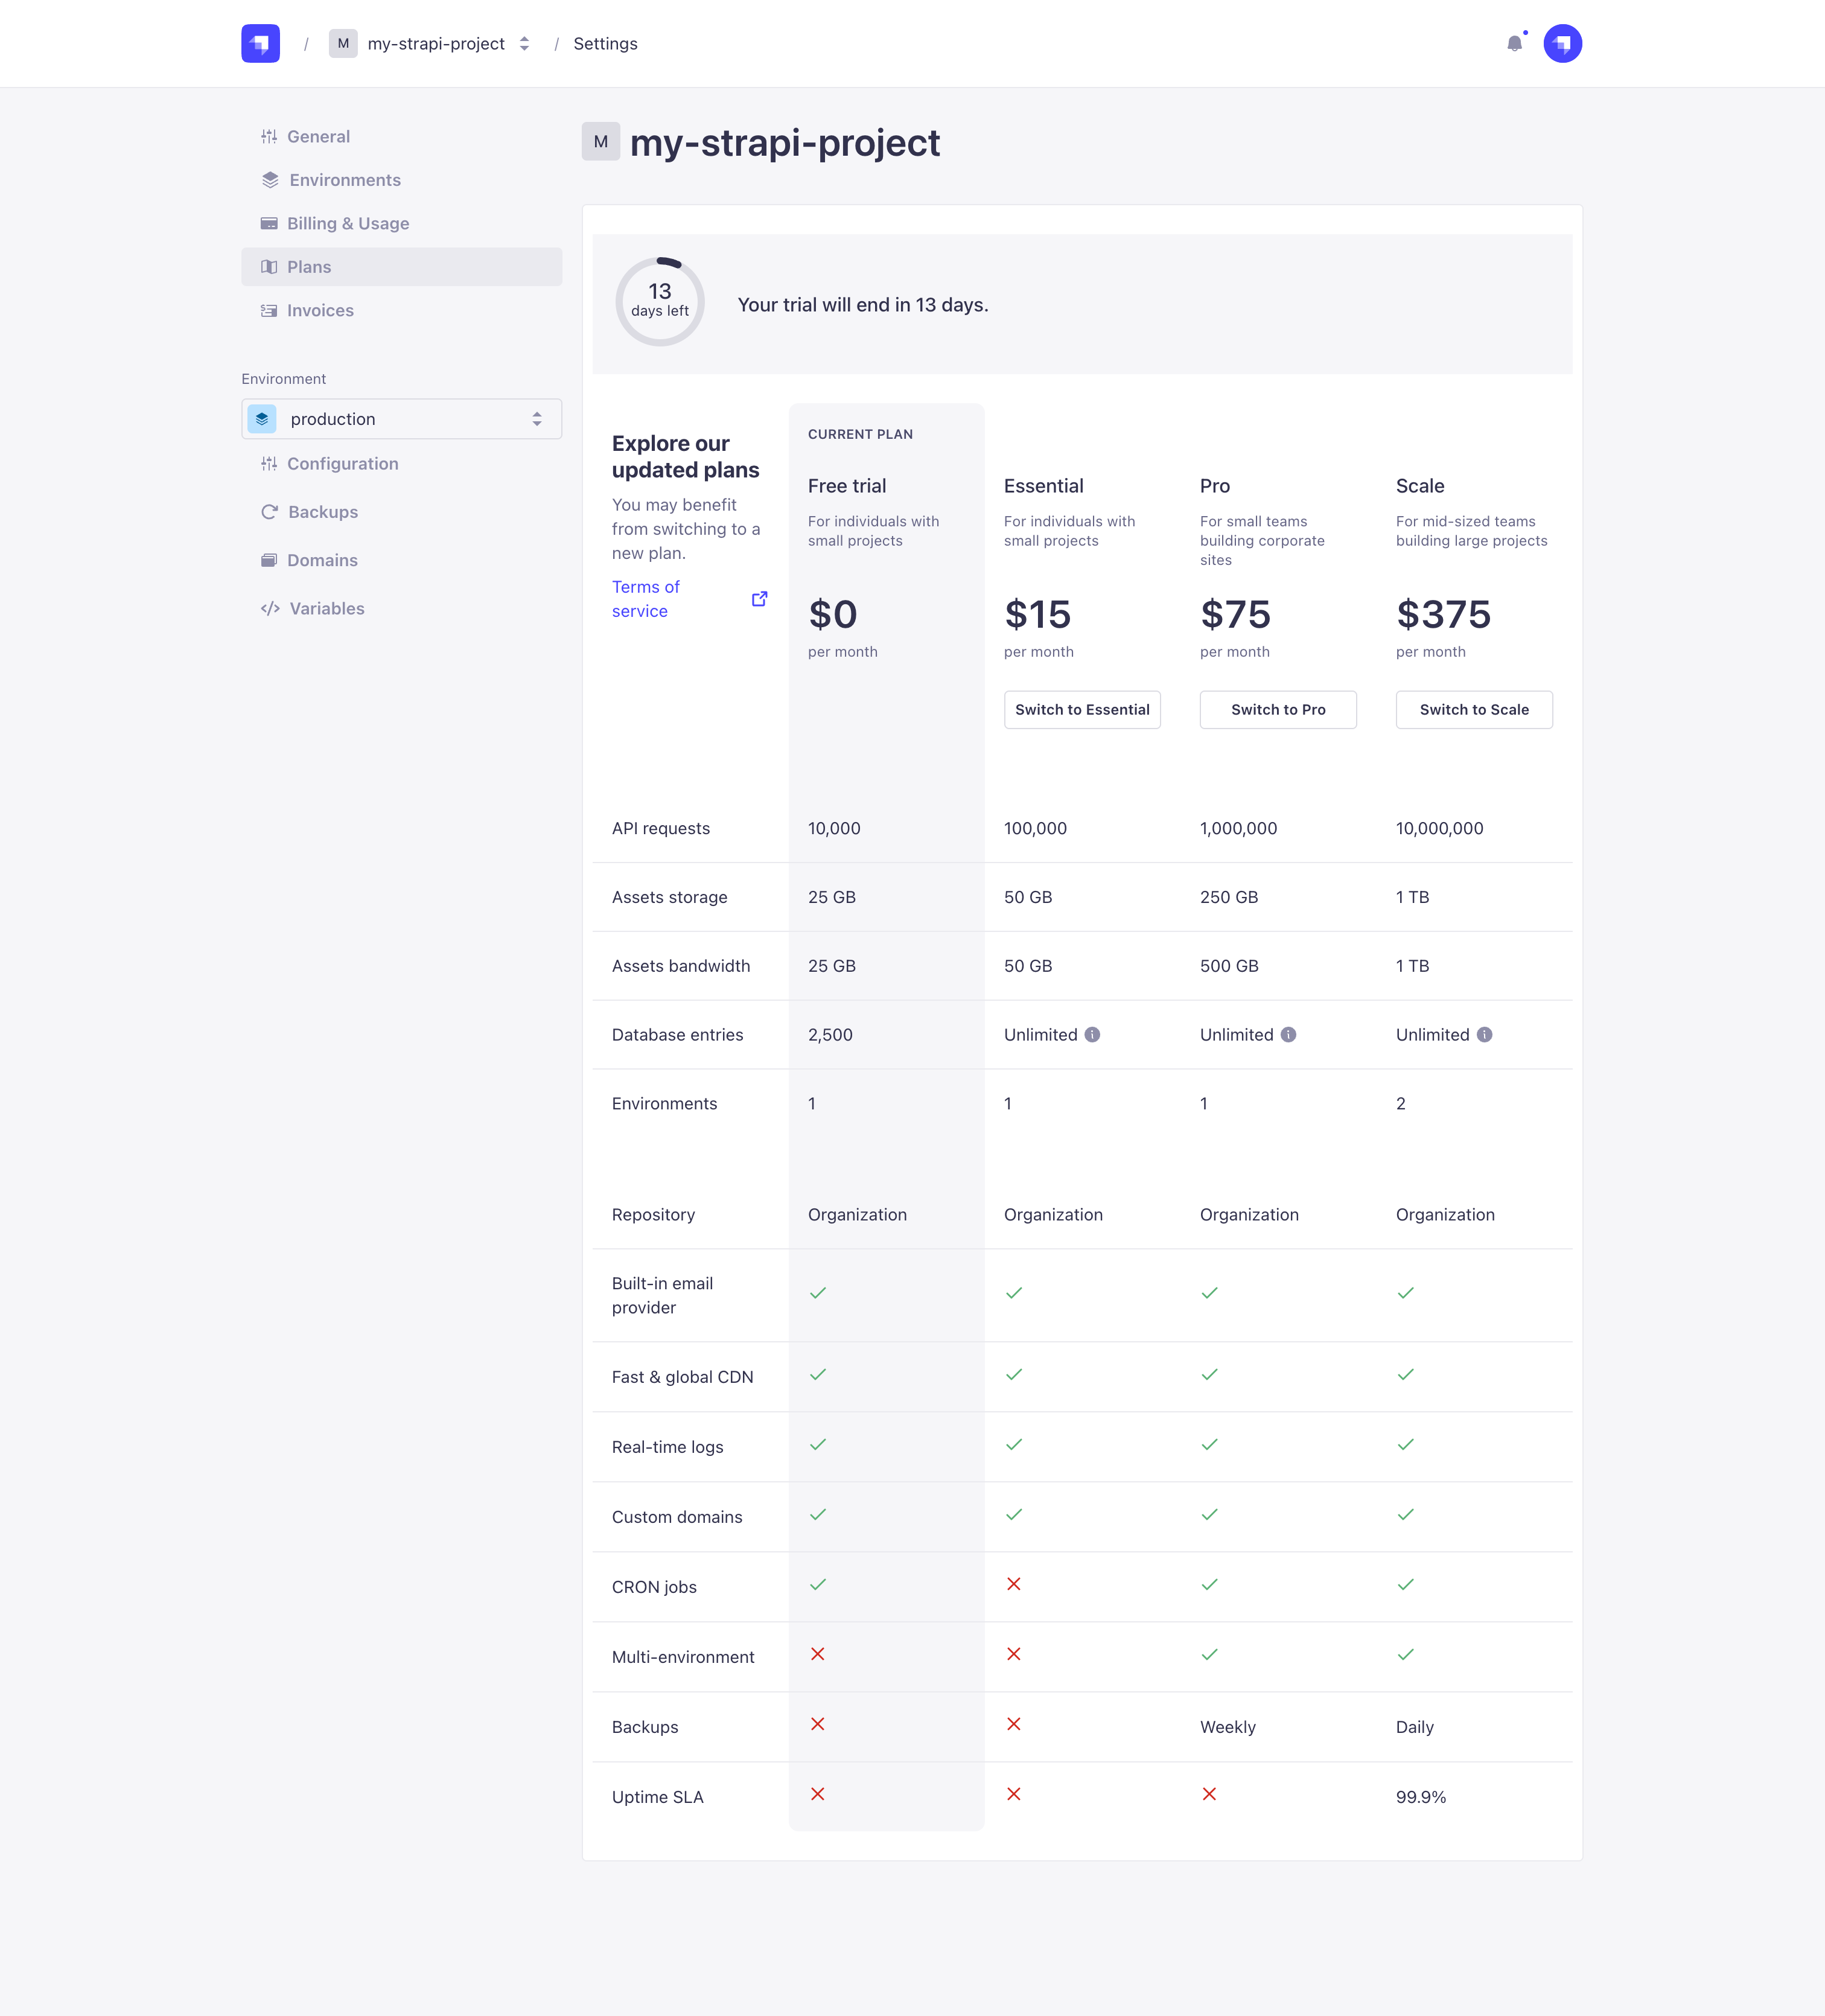Click info icon next to Scale Unlimited
Image resolution: width=1825 pixels, height=2016 pixels.
pyautogui.click(x=1484, y=1035)
